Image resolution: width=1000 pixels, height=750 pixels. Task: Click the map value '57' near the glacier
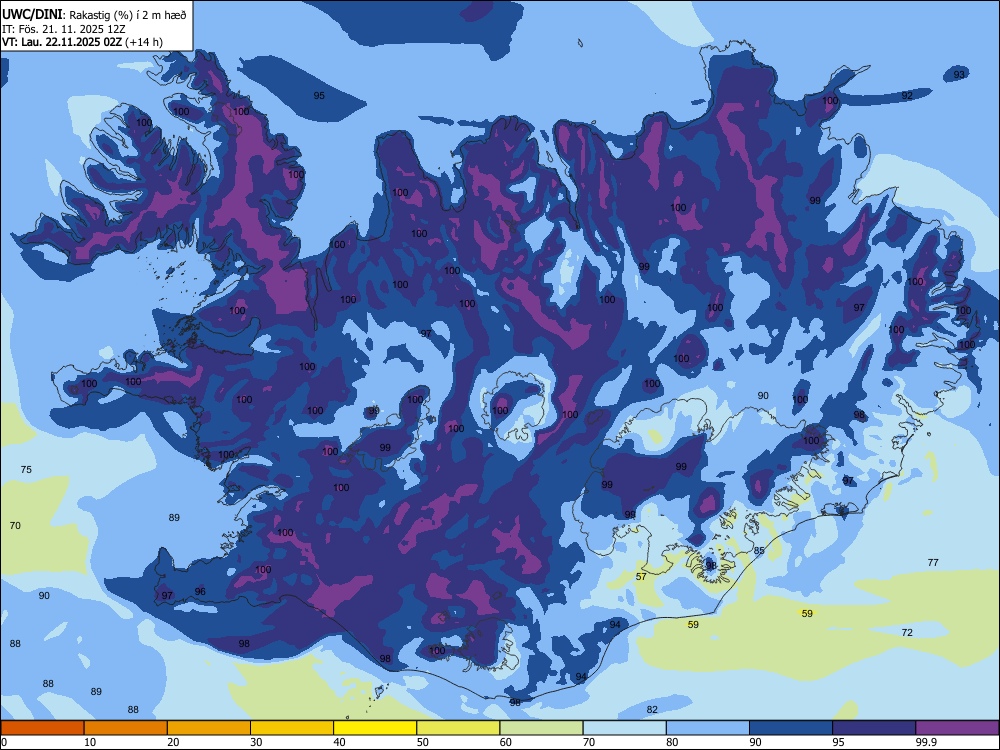(641, 577)
